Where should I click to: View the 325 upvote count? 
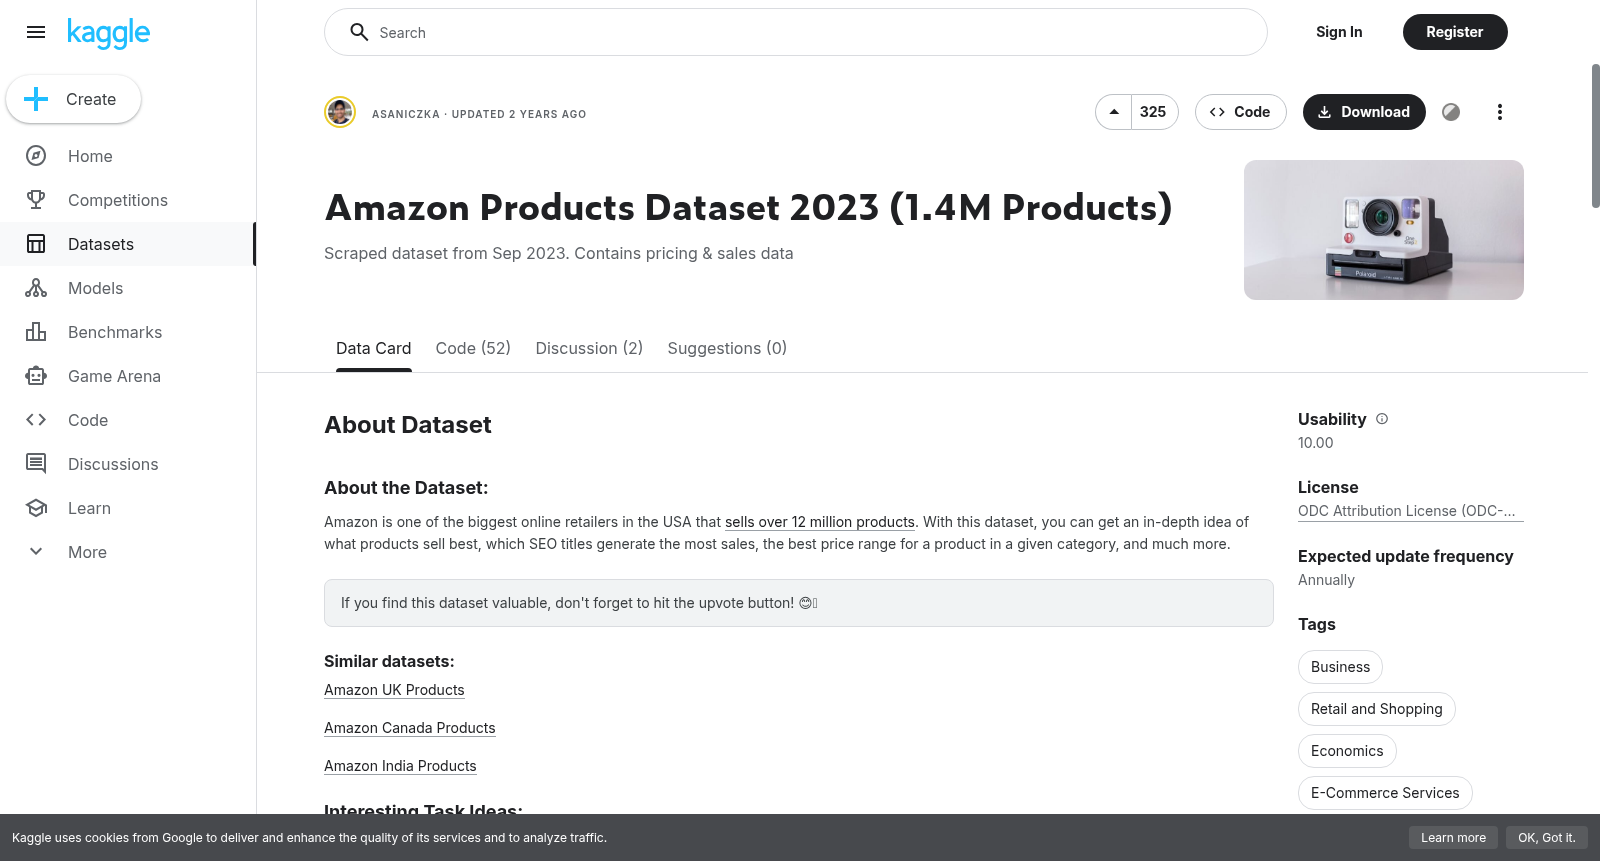coord(1153,112)
